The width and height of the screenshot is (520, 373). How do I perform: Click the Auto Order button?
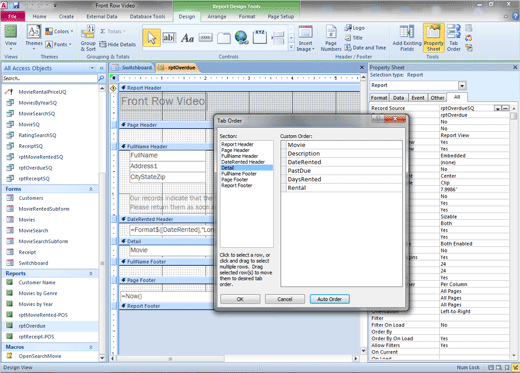pyautogui.click(x=329, y=299)
